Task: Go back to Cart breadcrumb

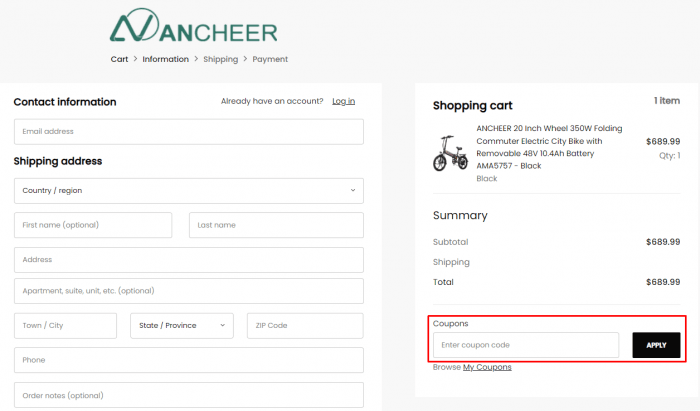Action: click(x=119, y=59)
